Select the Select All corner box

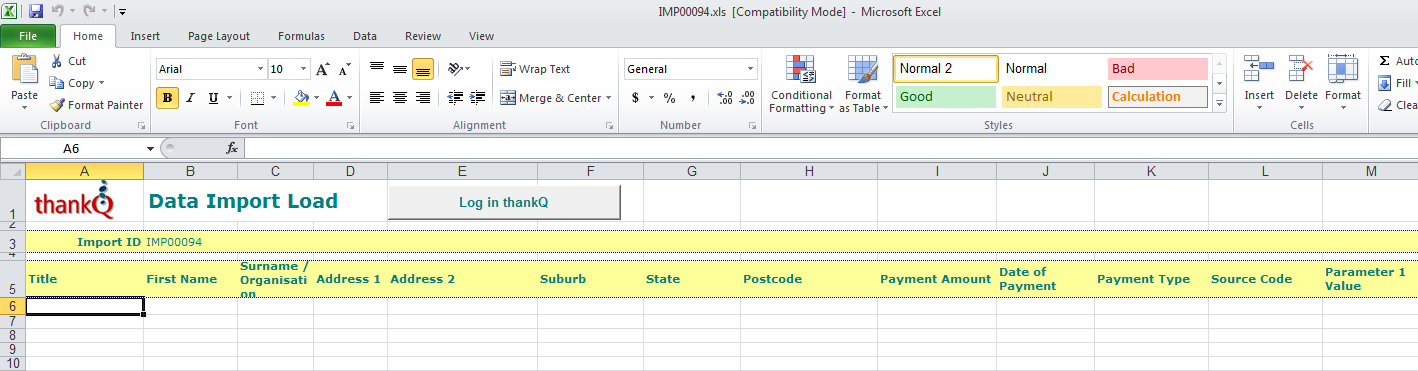(x=13, y=171)
